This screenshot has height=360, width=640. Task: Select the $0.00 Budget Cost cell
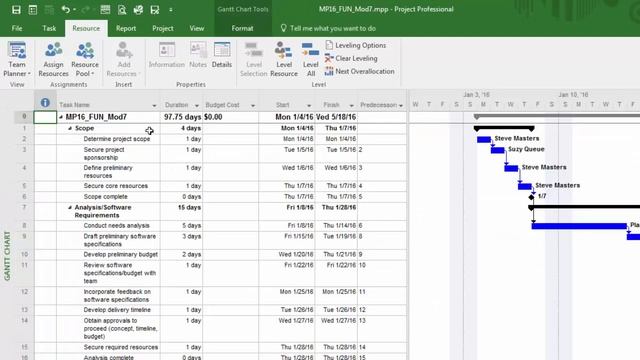click(231, 117)
